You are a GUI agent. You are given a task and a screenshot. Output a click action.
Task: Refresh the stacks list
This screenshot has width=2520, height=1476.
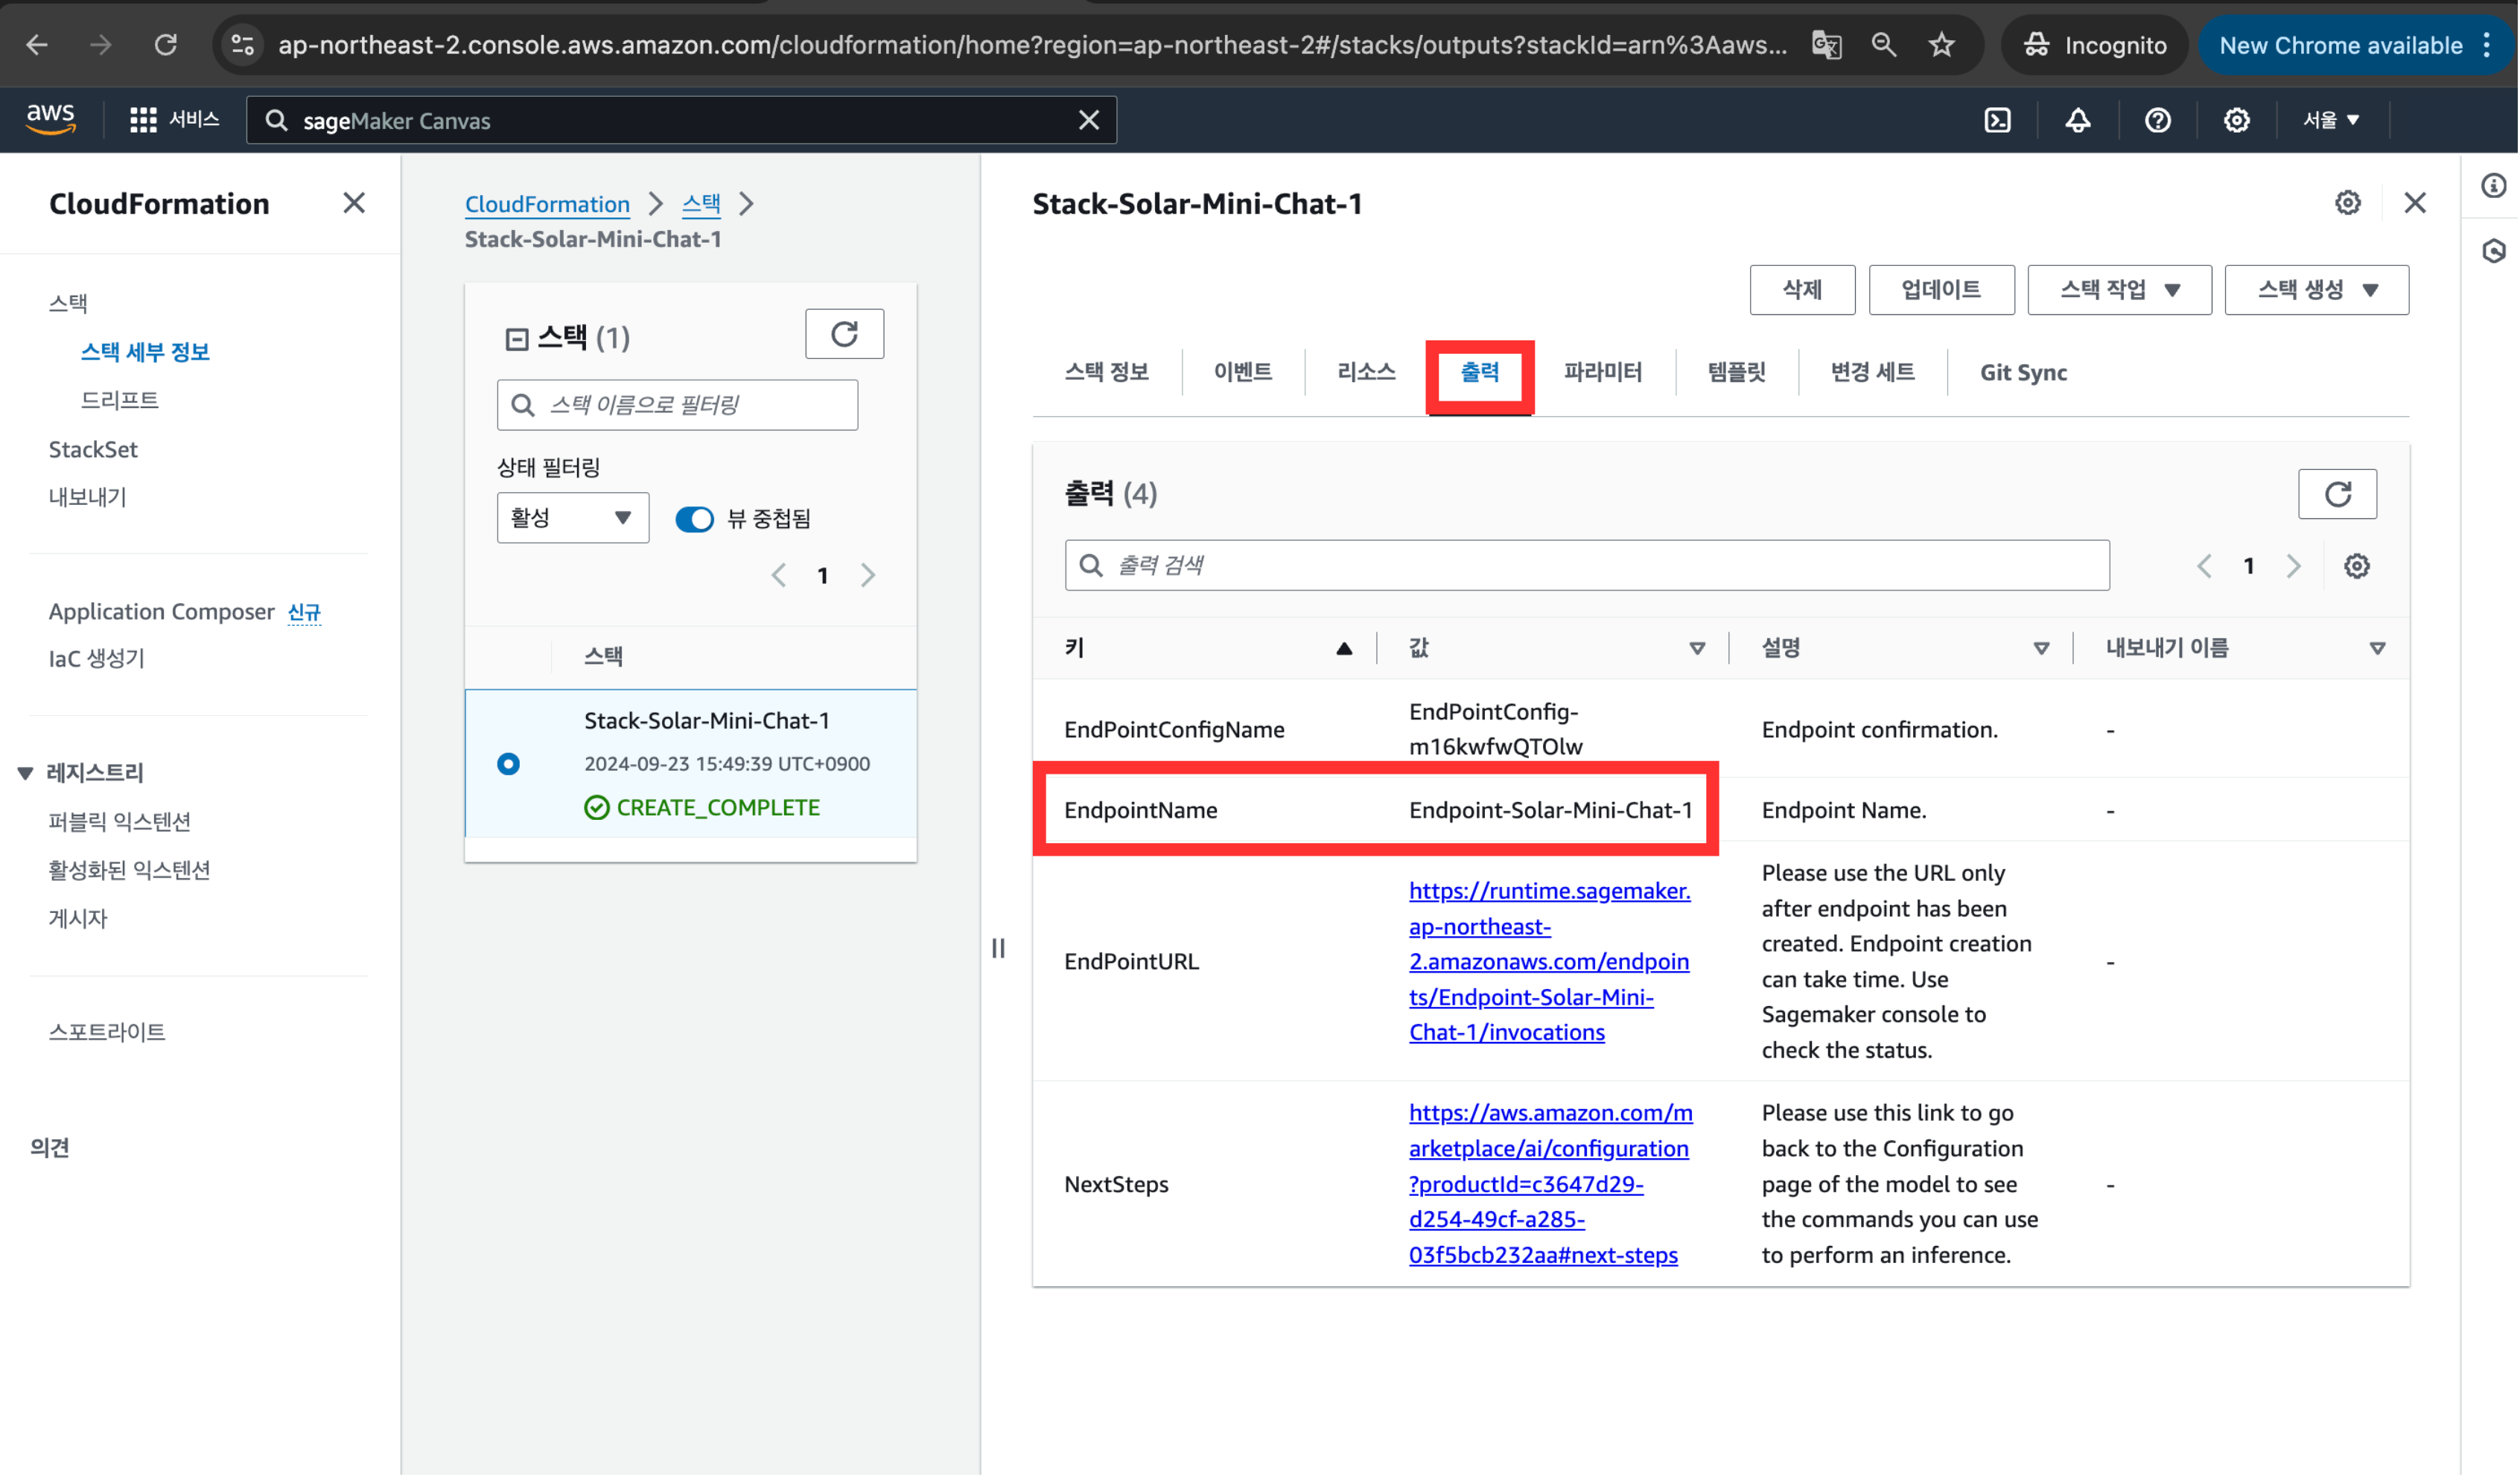[x=844, y=334]
